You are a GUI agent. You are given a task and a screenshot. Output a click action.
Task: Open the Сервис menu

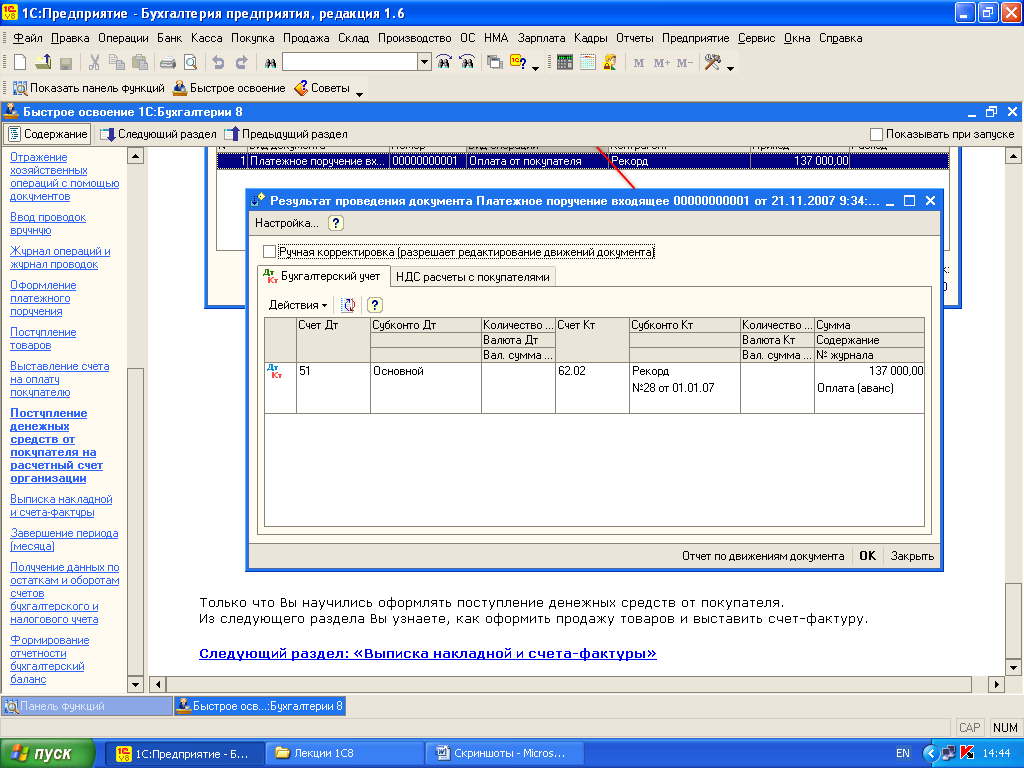756,38
